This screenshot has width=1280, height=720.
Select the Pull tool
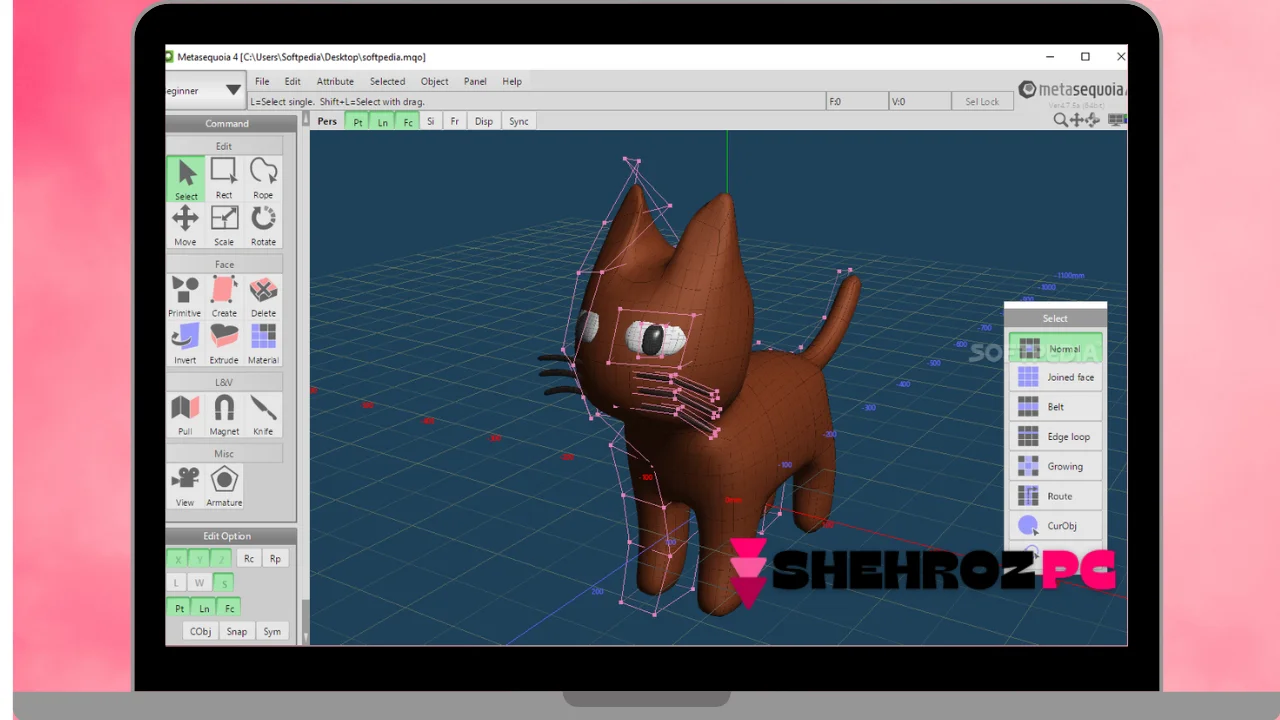(185, 415)
